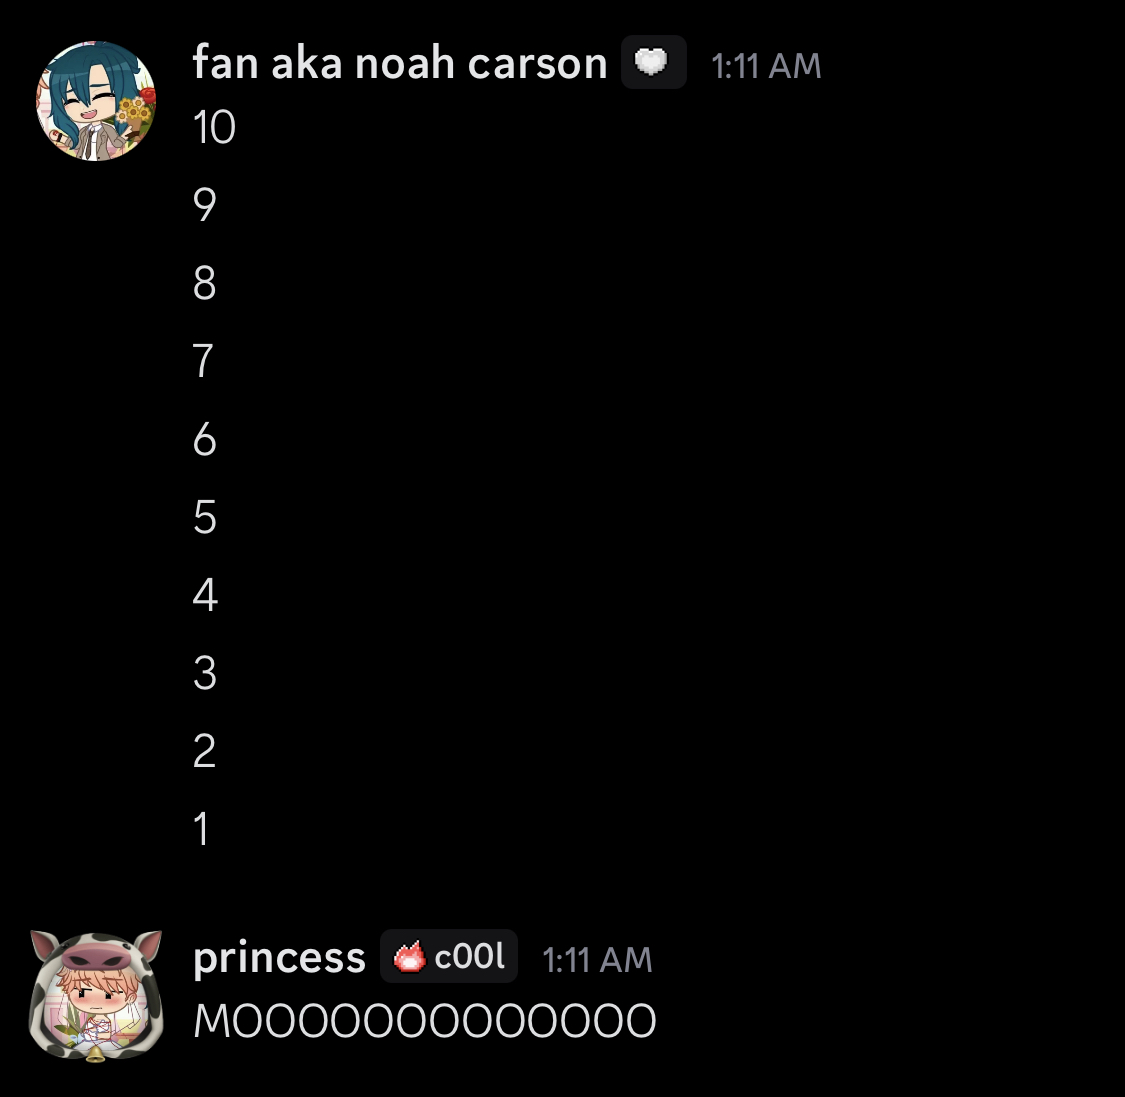Select the message reading 3
The image size is (1125, 1097).
[204, 673]
